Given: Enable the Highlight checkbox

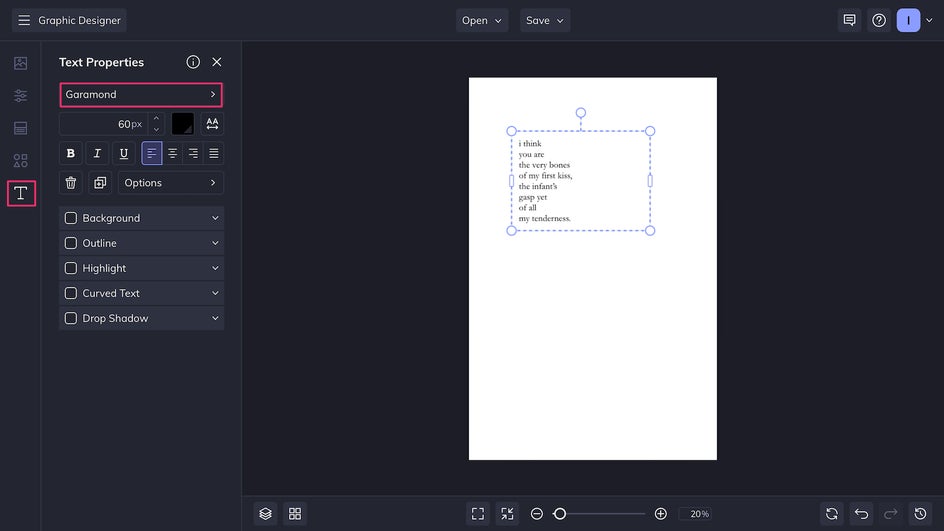Looking at the screenshot, I should [70, 268].
